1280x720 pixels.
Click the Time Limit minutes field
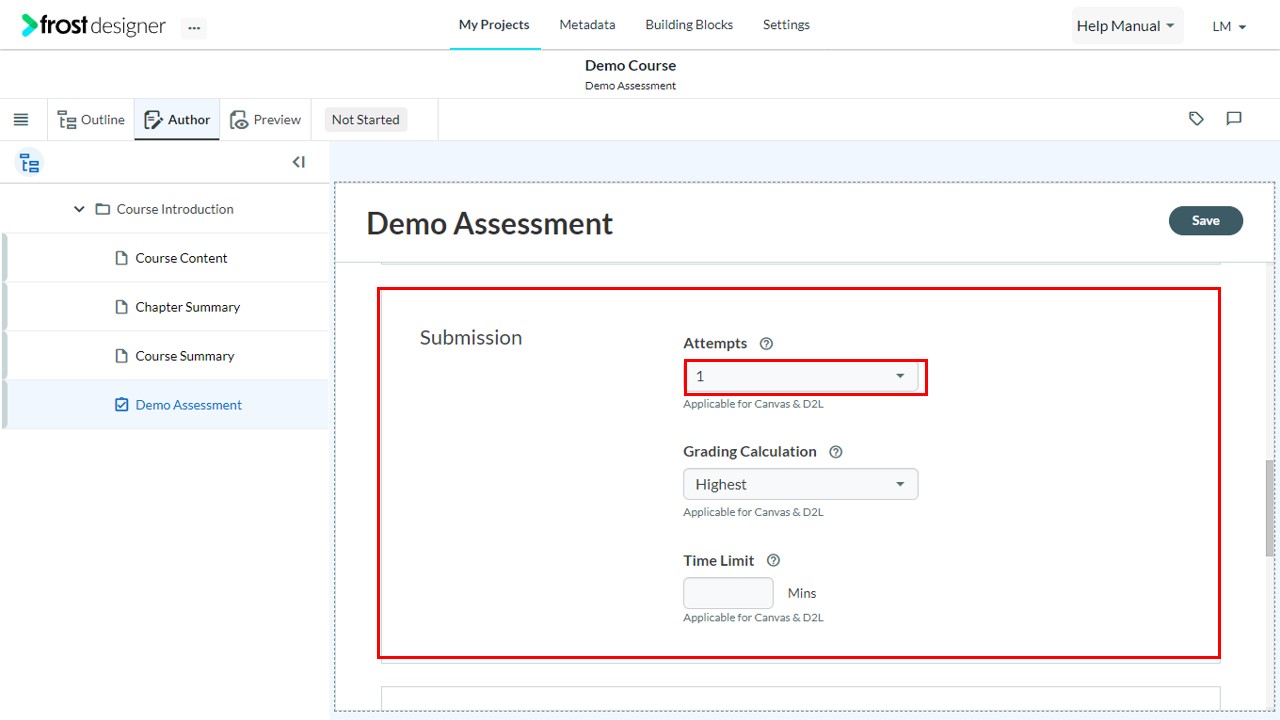[x=728, y=593]
